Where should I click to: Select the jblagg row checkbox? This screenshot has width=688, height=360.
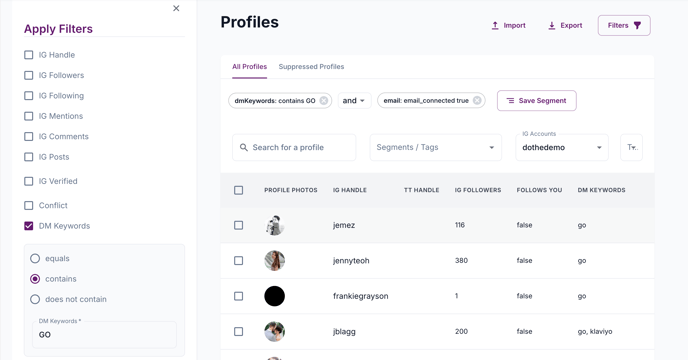238,332
